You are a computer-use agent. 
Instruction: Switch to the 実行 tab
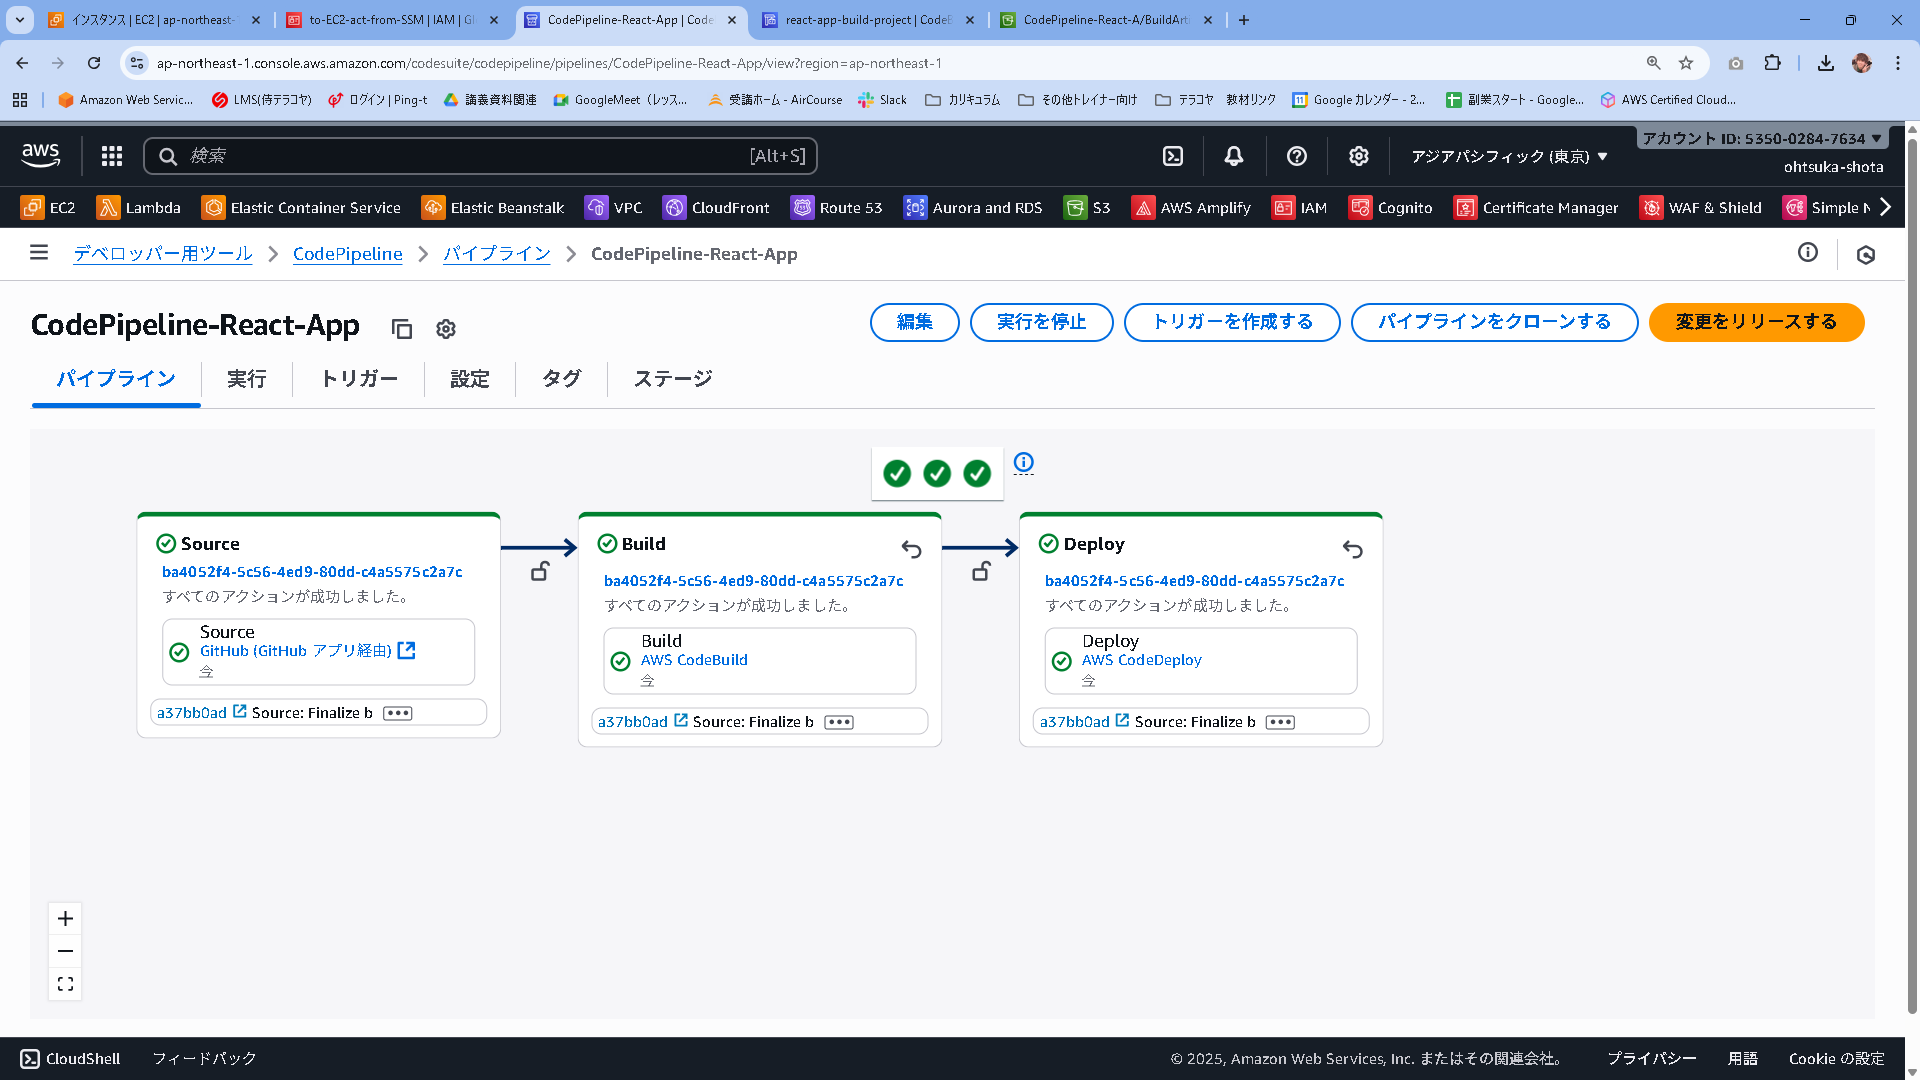246,379
